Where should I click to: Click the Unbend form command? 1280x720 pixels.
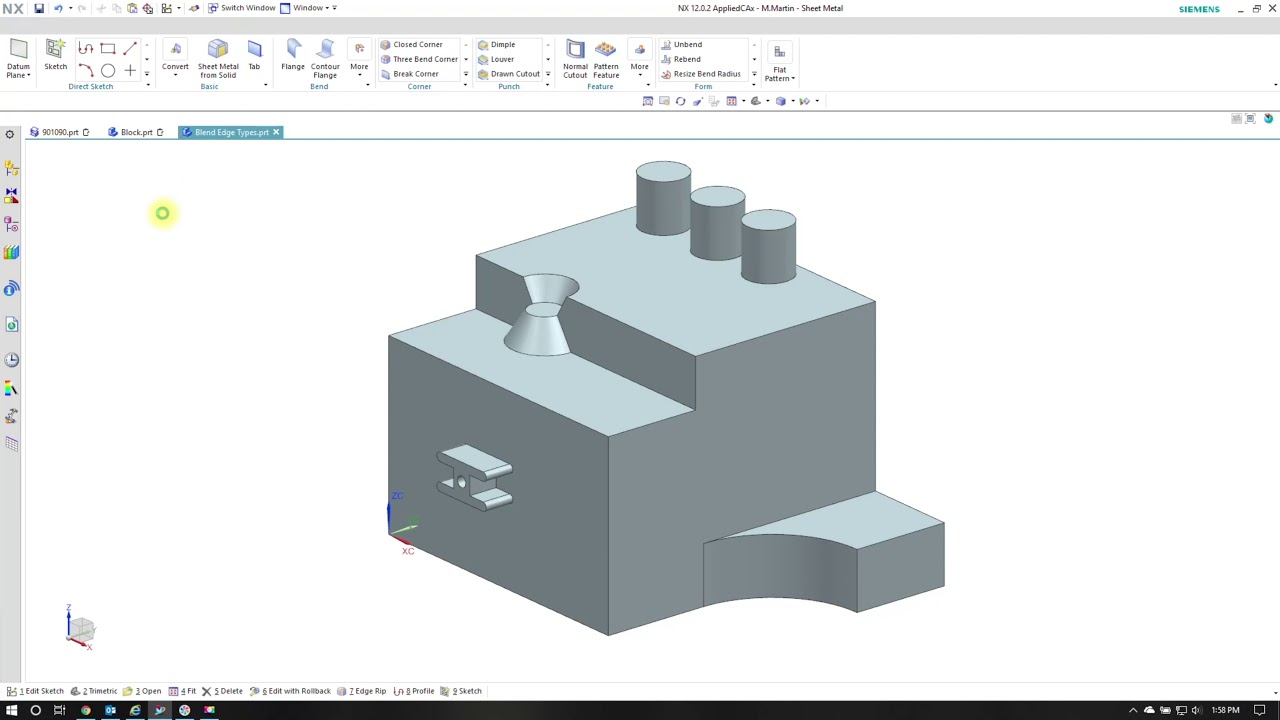[x=681, y=45]
